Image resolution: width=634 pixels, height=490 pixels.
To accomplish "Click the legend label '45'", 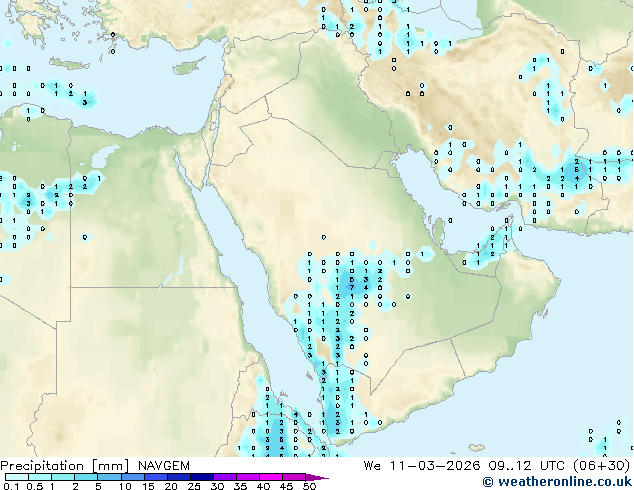I will 286,486.
